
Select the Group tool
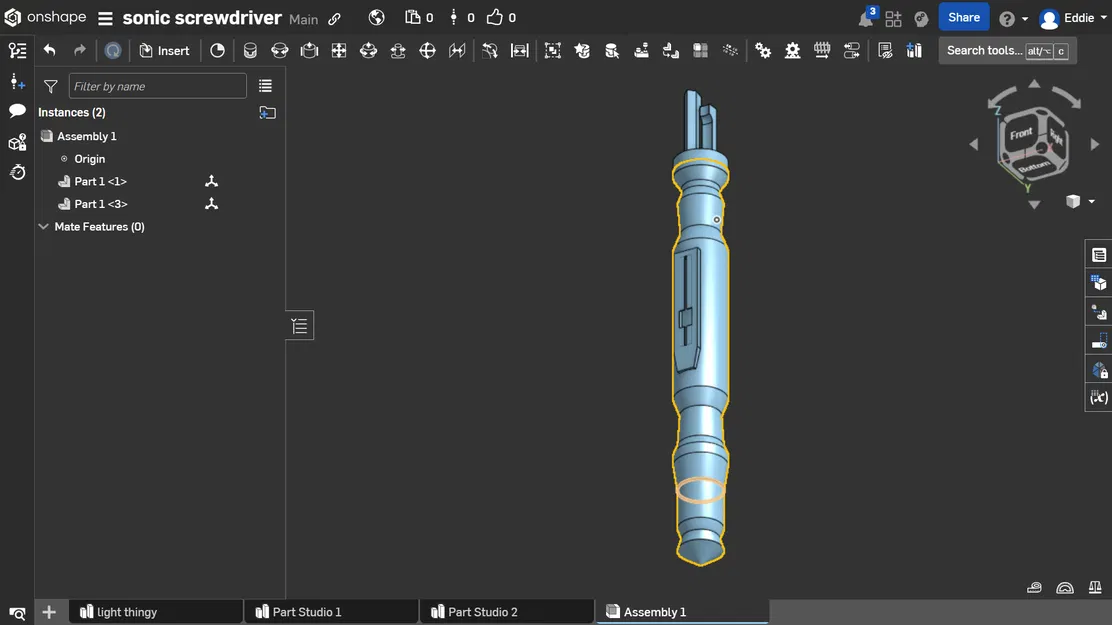pyautogui.click(x=552, y=50)
